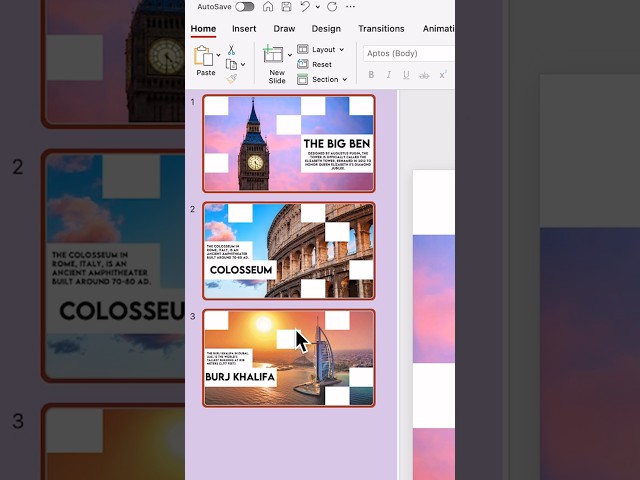Switch to the Insert tab

point(244,29)
